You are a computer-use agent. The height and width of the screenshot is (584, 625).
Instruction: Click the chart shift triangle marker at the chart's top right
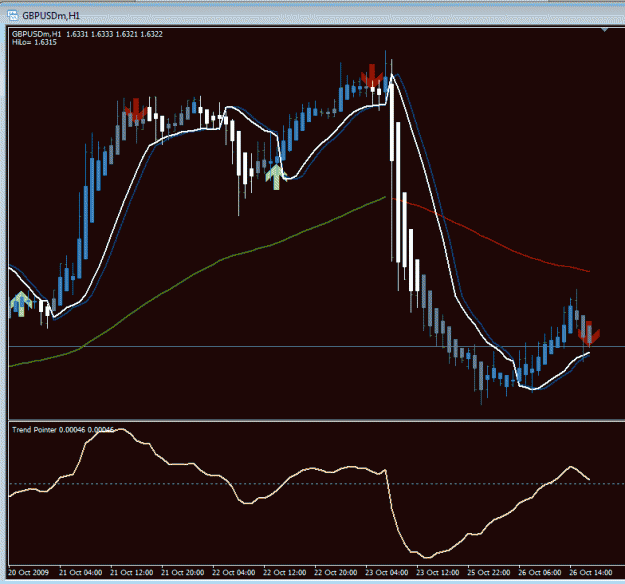tap(605, 29)
